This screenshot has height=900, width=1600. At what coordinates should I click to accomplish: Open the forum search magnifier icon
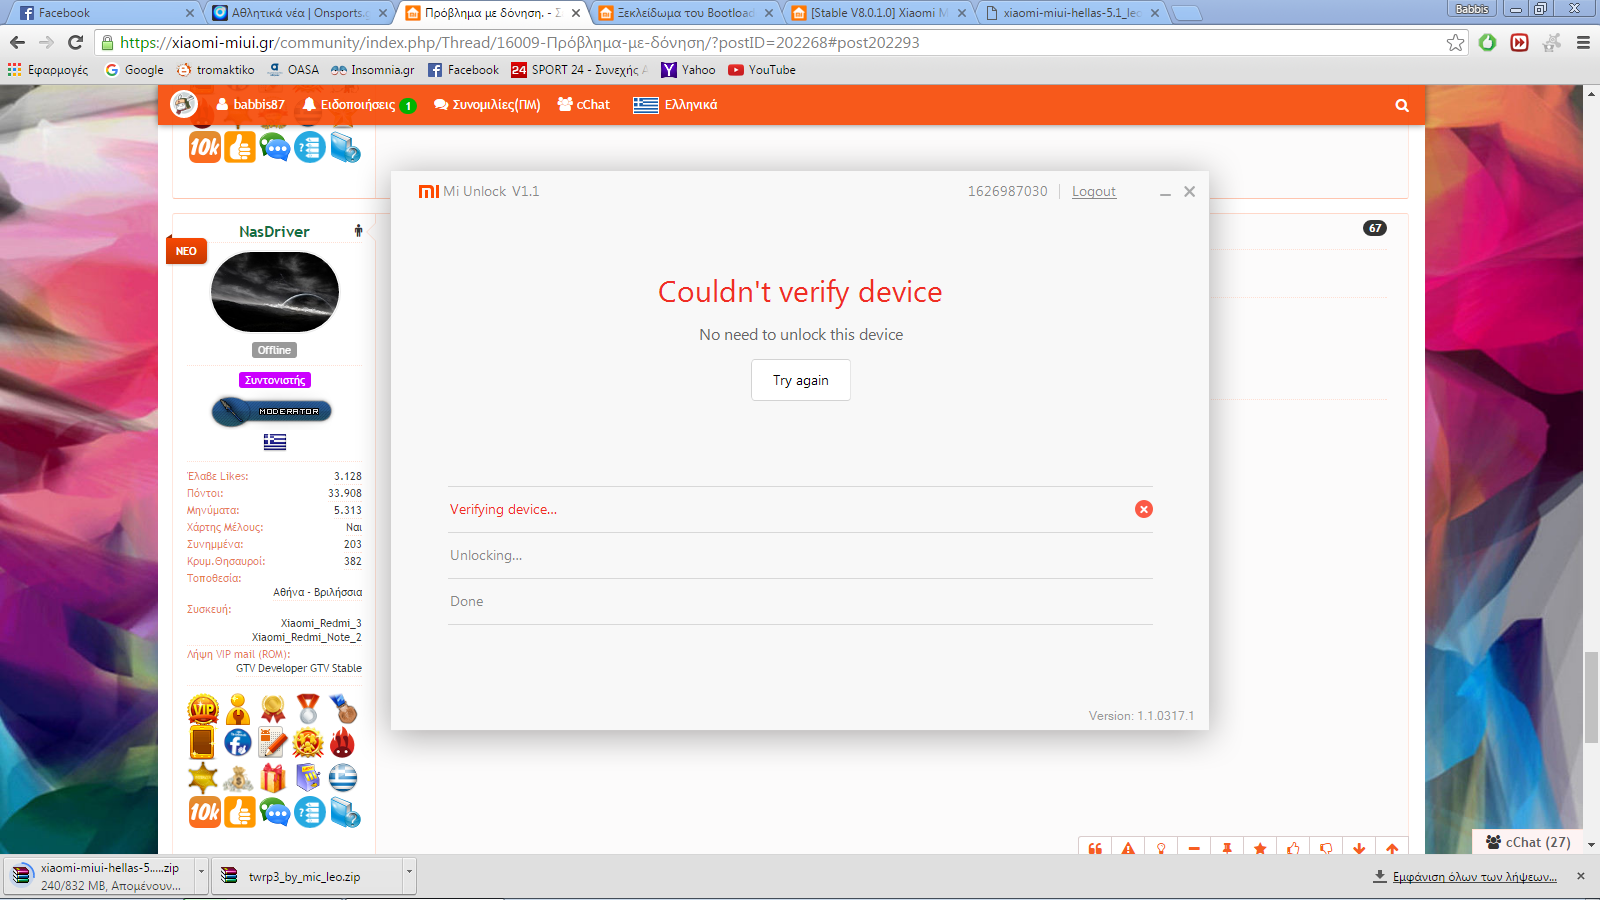[1402, 105]
